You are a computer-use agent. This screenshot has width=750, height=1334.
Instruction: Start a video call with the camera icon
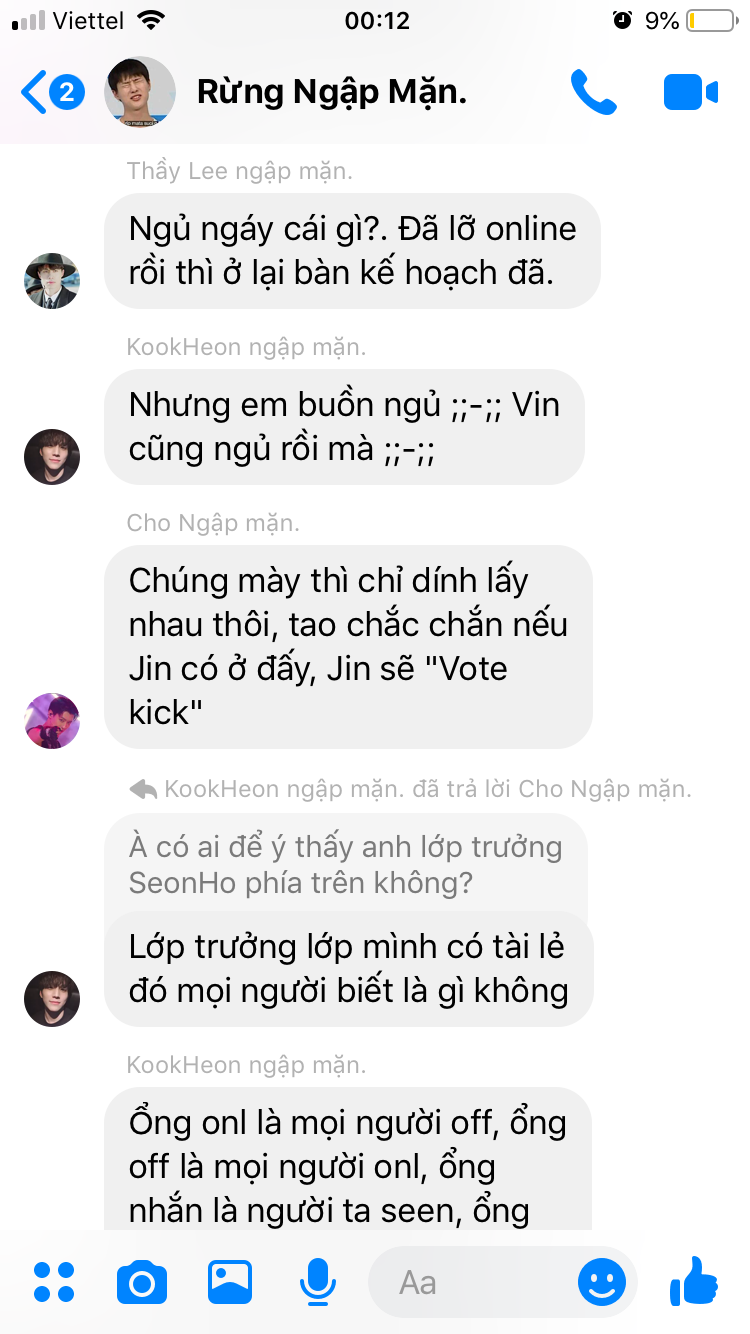tap(691, 93)
